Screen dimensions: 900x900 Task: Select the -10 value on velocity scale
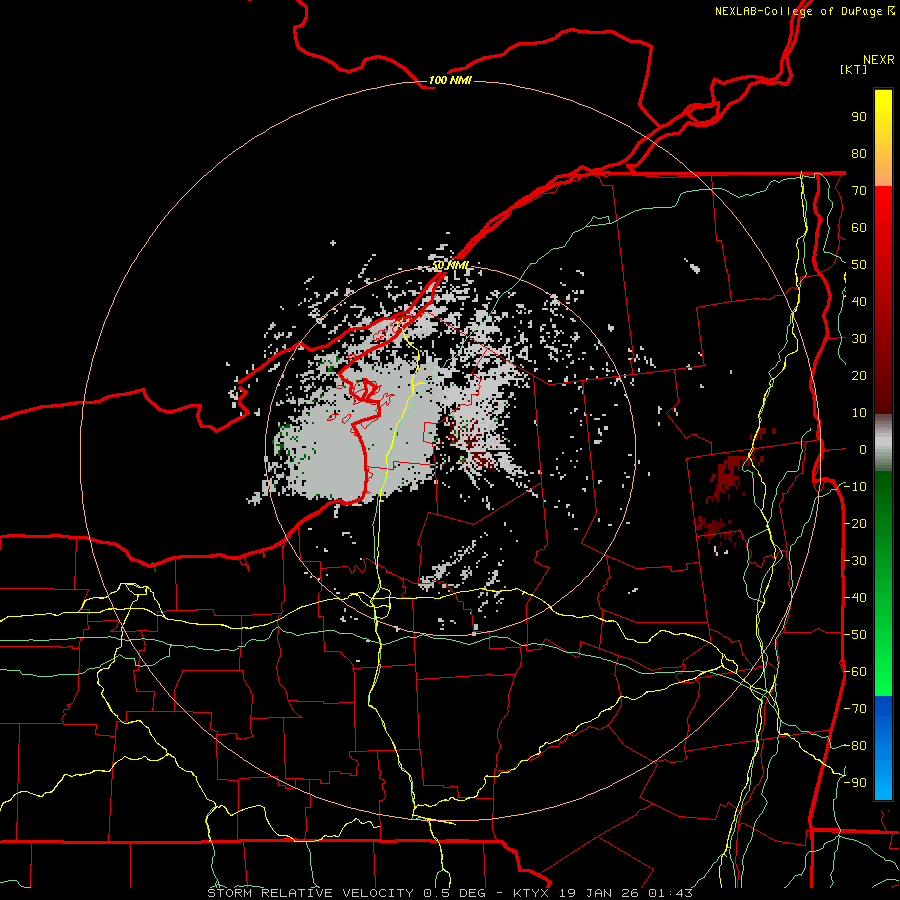pyautogui.click(x=855, y=487)
